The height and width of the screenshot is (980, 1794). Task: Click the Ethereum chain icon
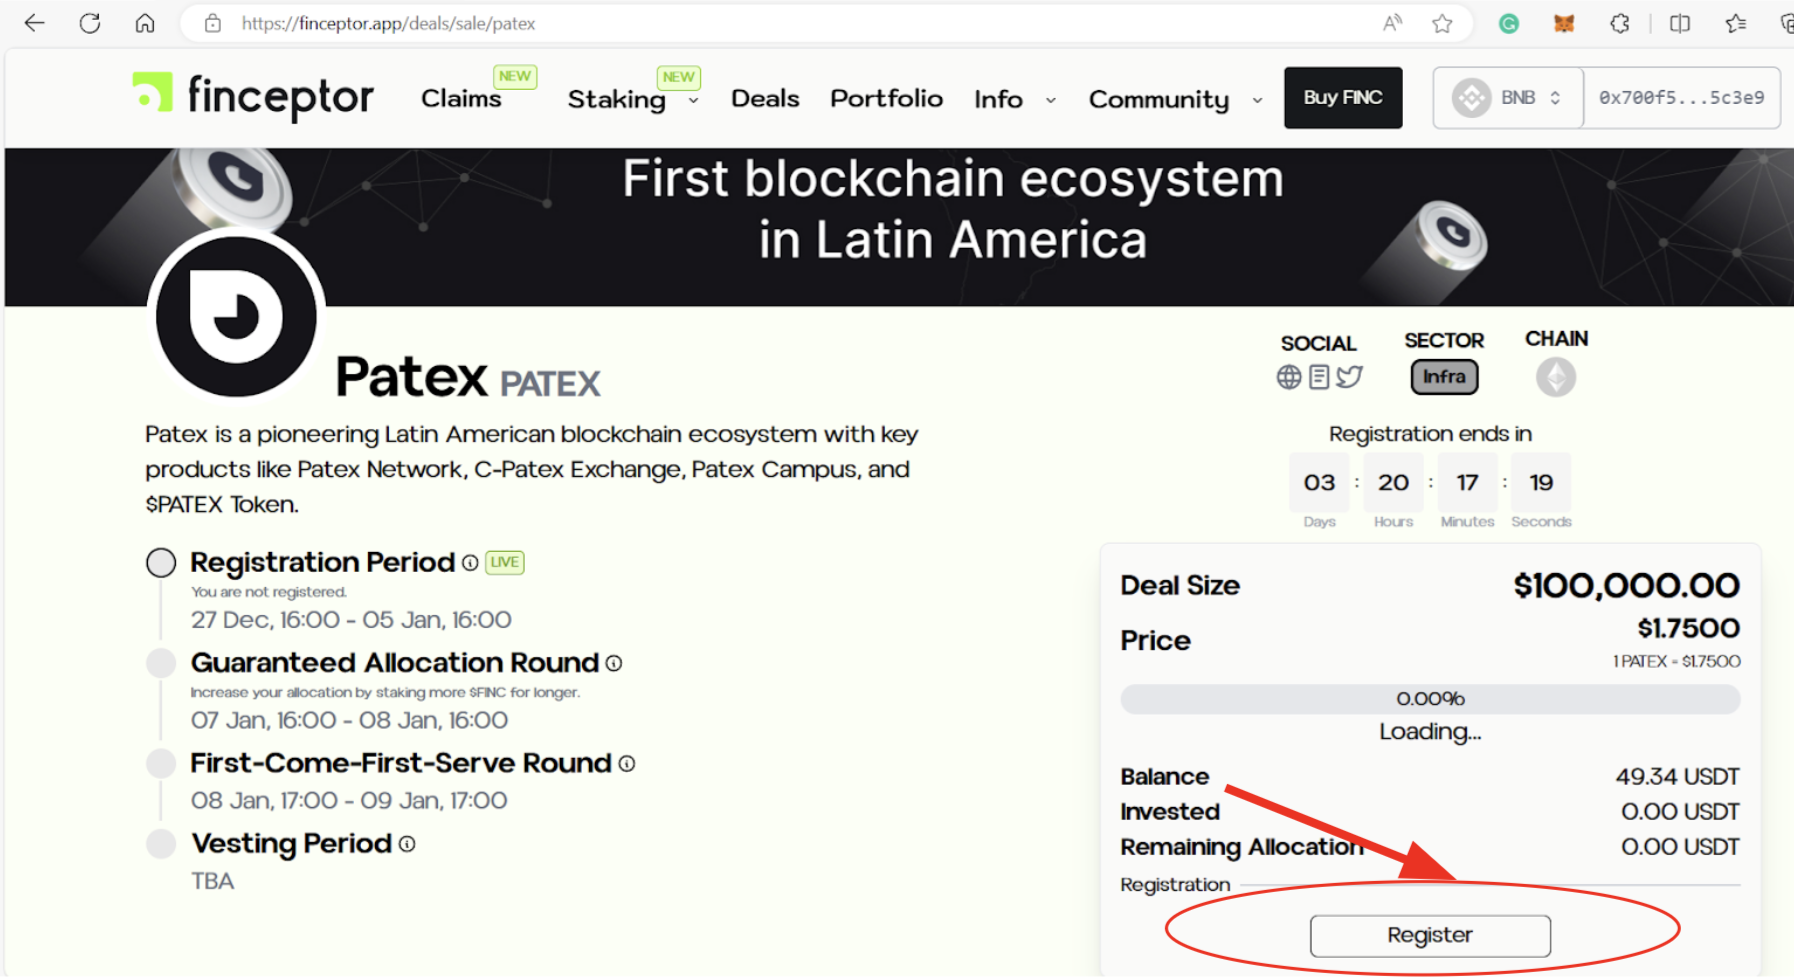coord(1556,377)
